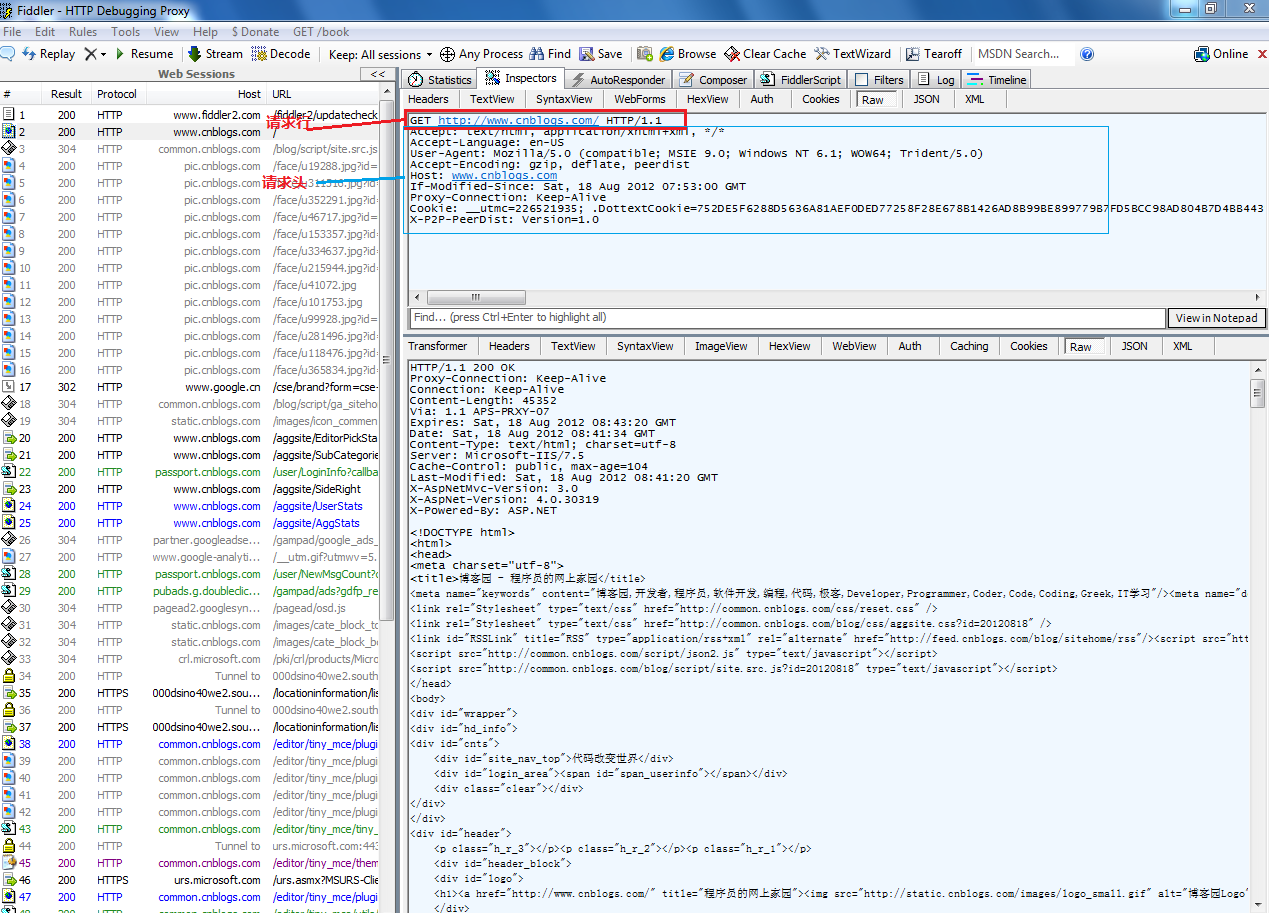The width and height of the screenshot is (1269, 913).
Task: Click the Browse toolbar icon
Action: point(667,54)
